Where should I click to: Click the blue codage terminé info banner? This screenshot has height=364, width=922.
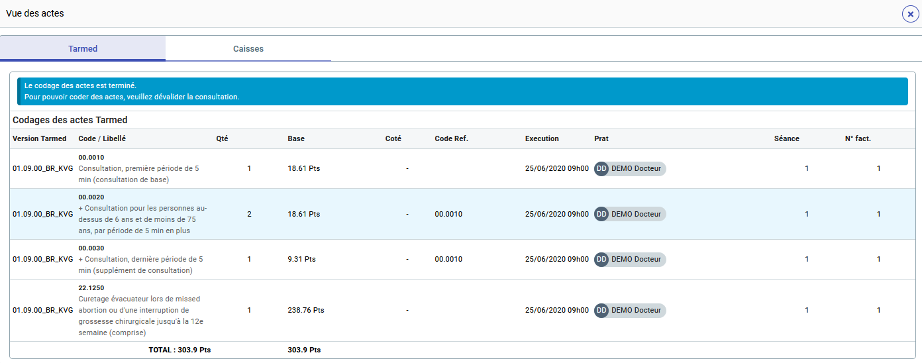point(462,91)
